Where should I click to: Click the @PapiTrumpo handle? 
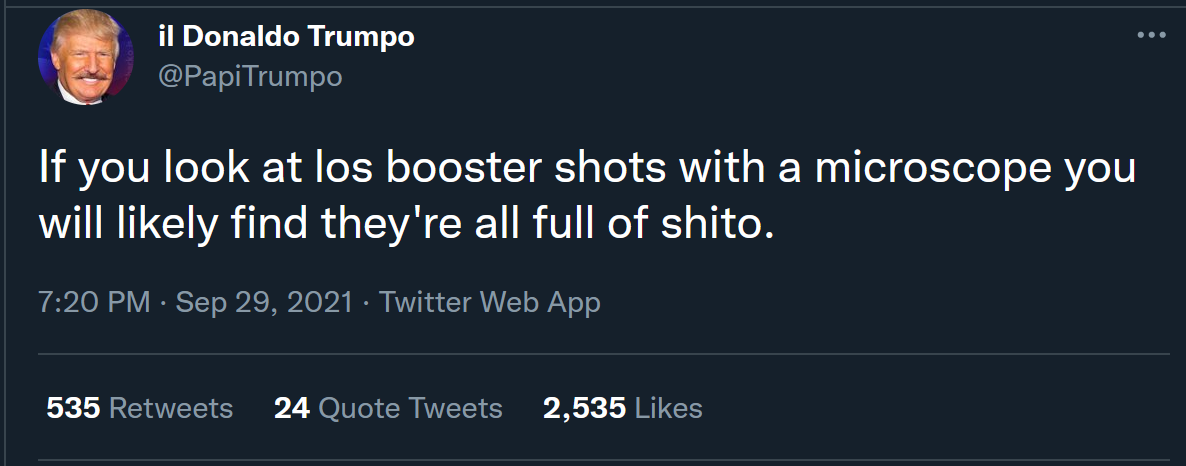pos(250,76)
